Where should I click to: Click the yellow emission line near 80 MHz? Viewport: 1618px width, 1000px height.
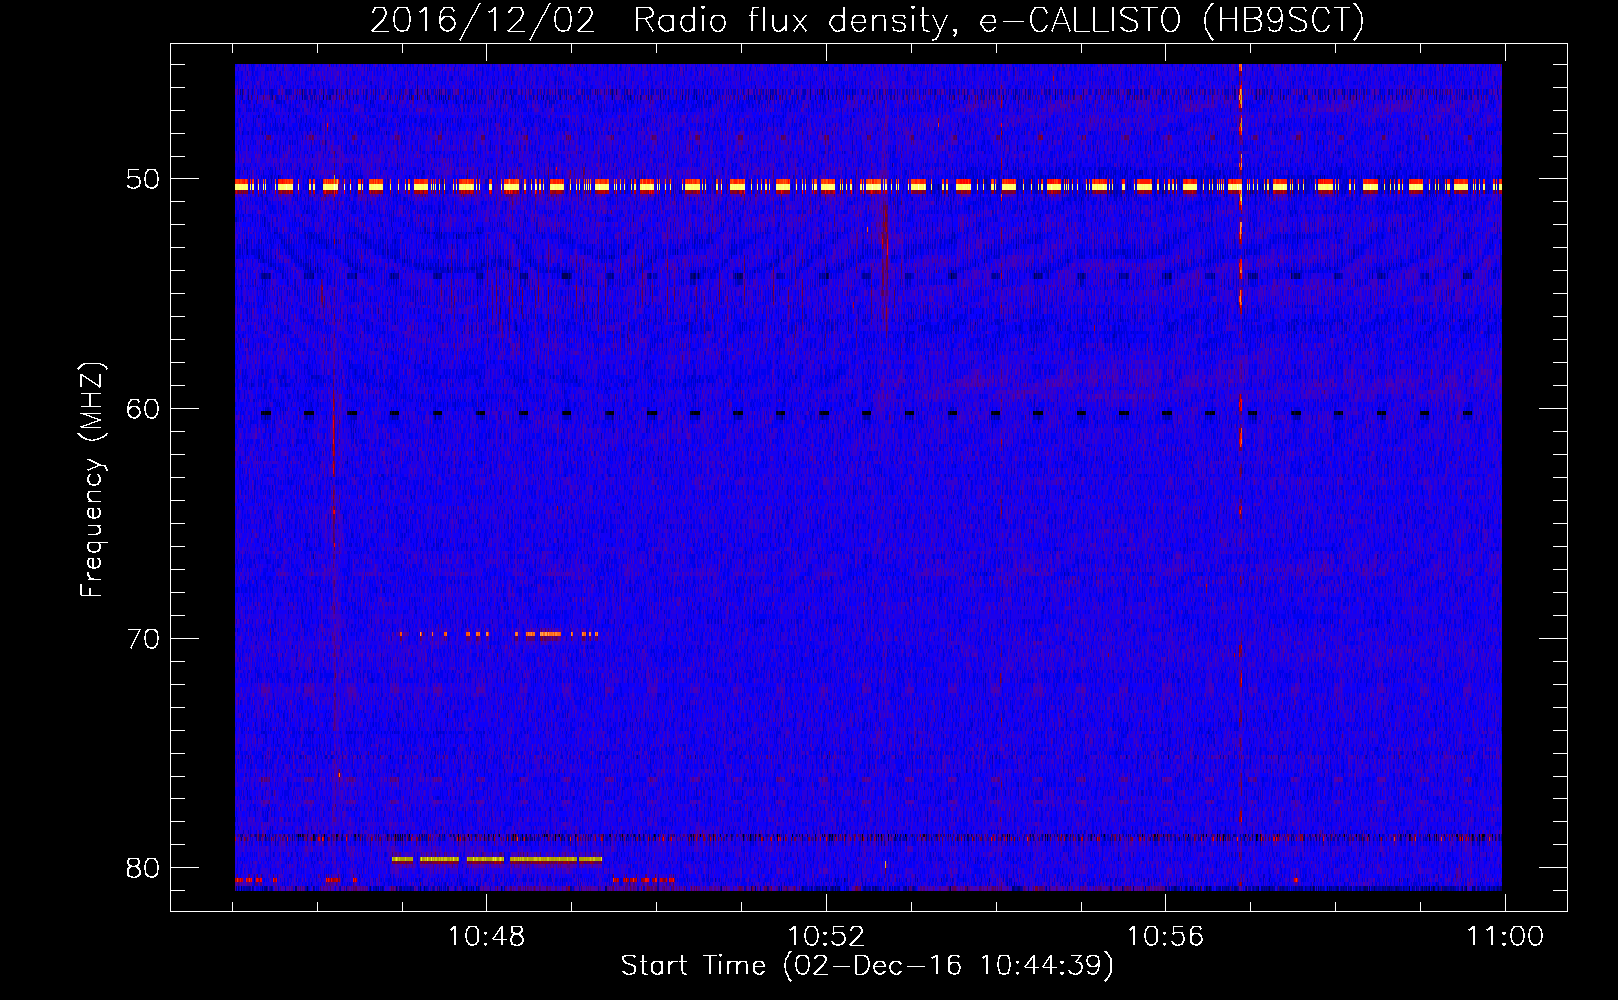tap(497, 859)
